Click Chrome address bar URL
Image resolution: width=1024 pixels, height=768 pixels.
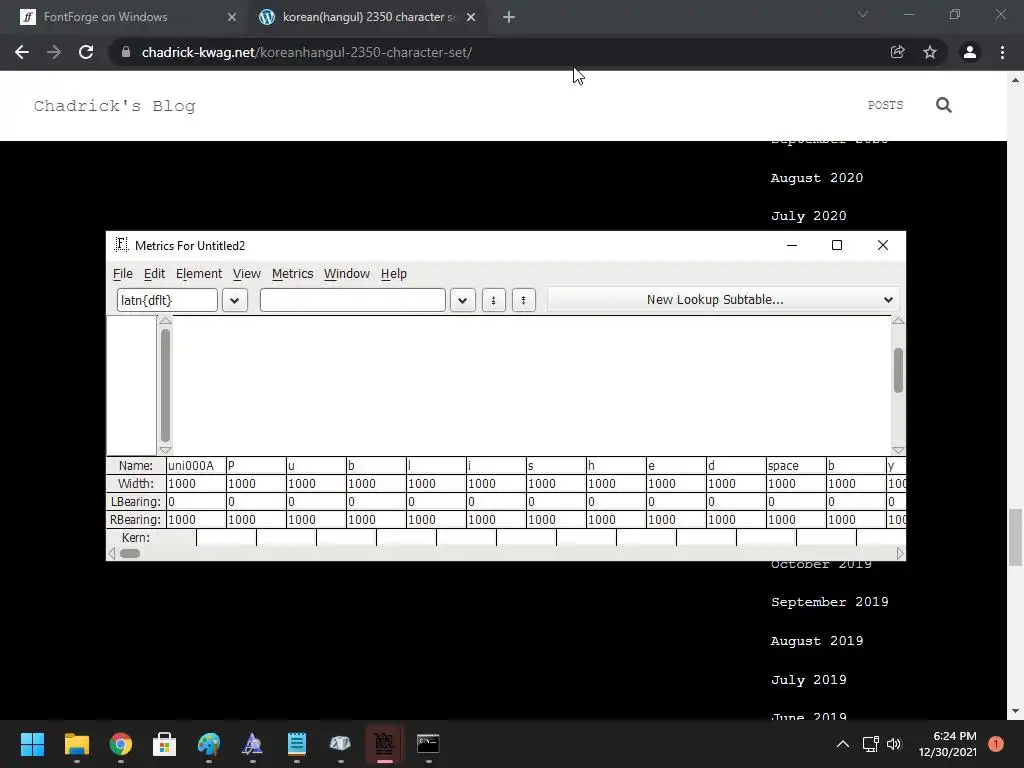tap(307, 52)
